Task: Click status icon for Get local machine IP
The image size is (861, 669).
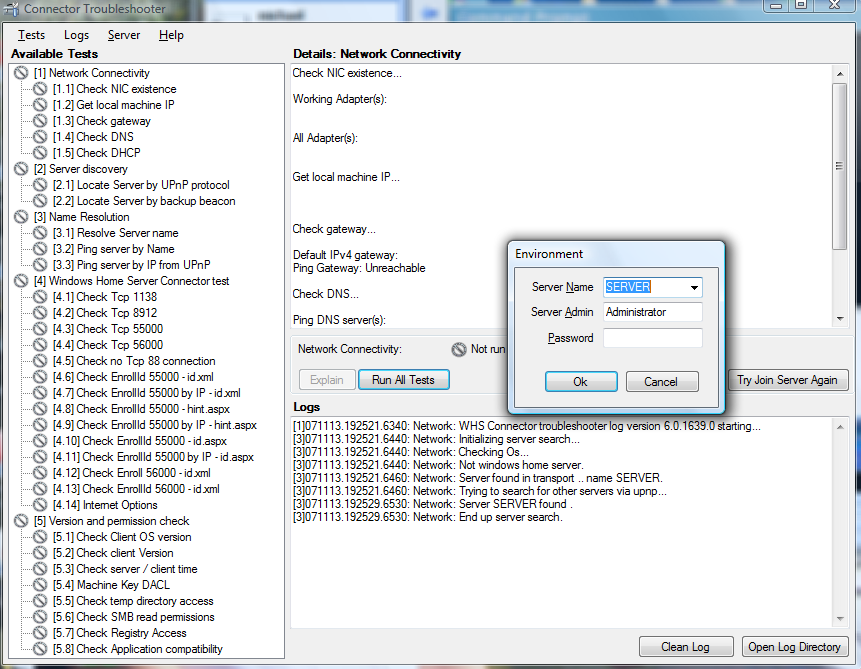Action: point(40,105)
